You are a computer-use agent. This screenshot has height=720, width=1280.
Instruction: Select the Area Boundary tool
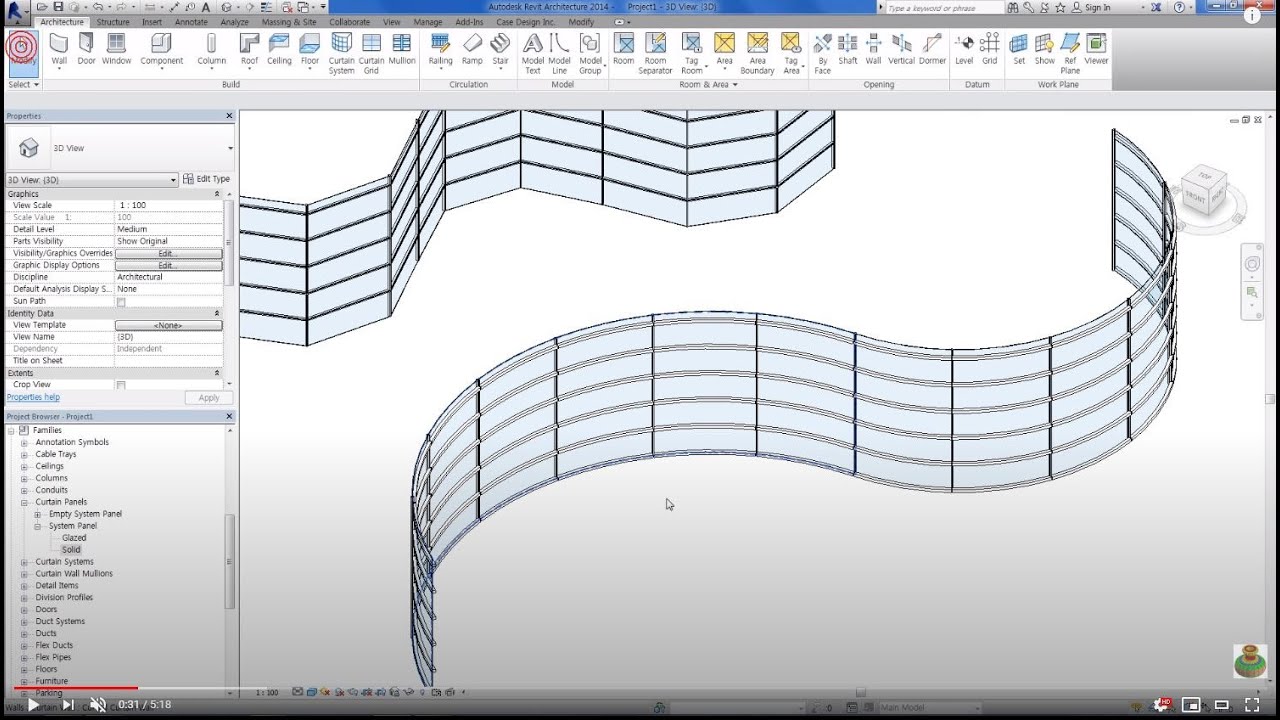click(x=757, y=54)
